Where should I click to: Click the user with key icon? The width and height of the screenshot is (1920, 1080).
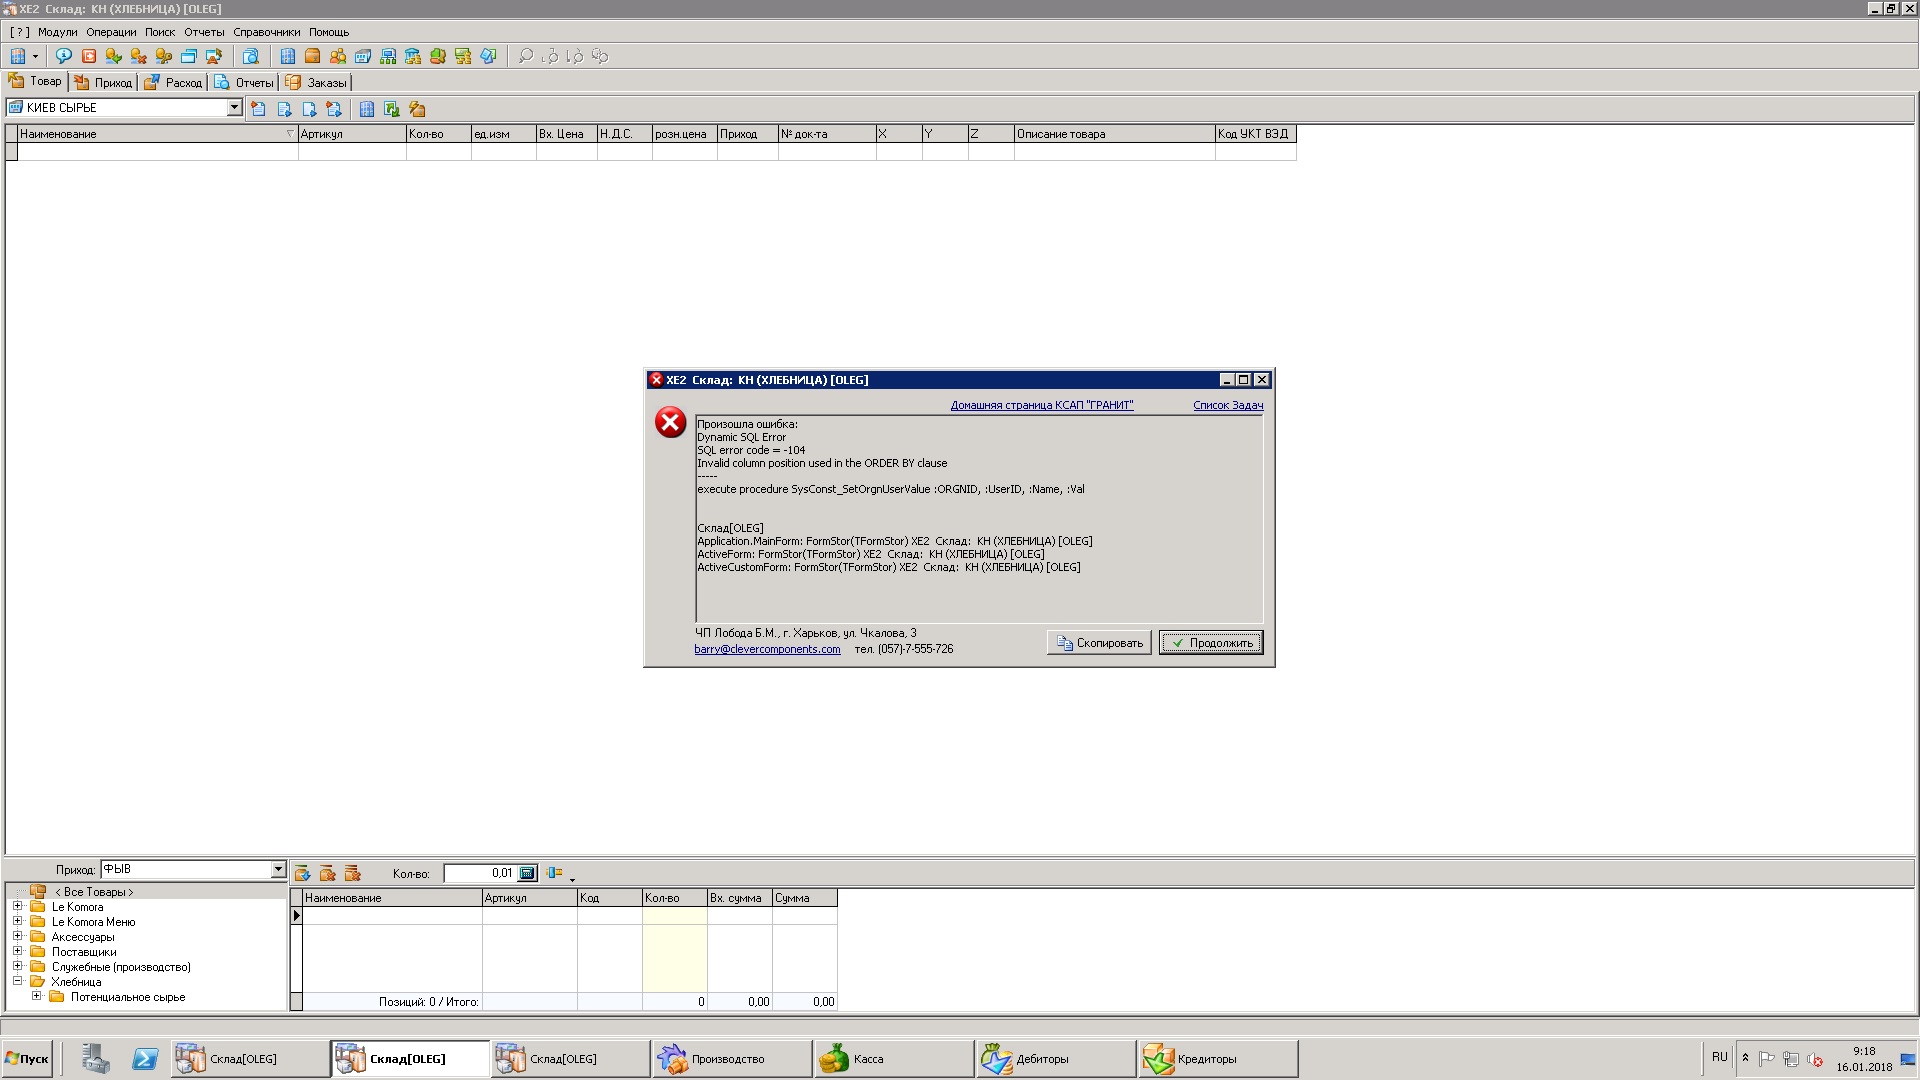163,56
